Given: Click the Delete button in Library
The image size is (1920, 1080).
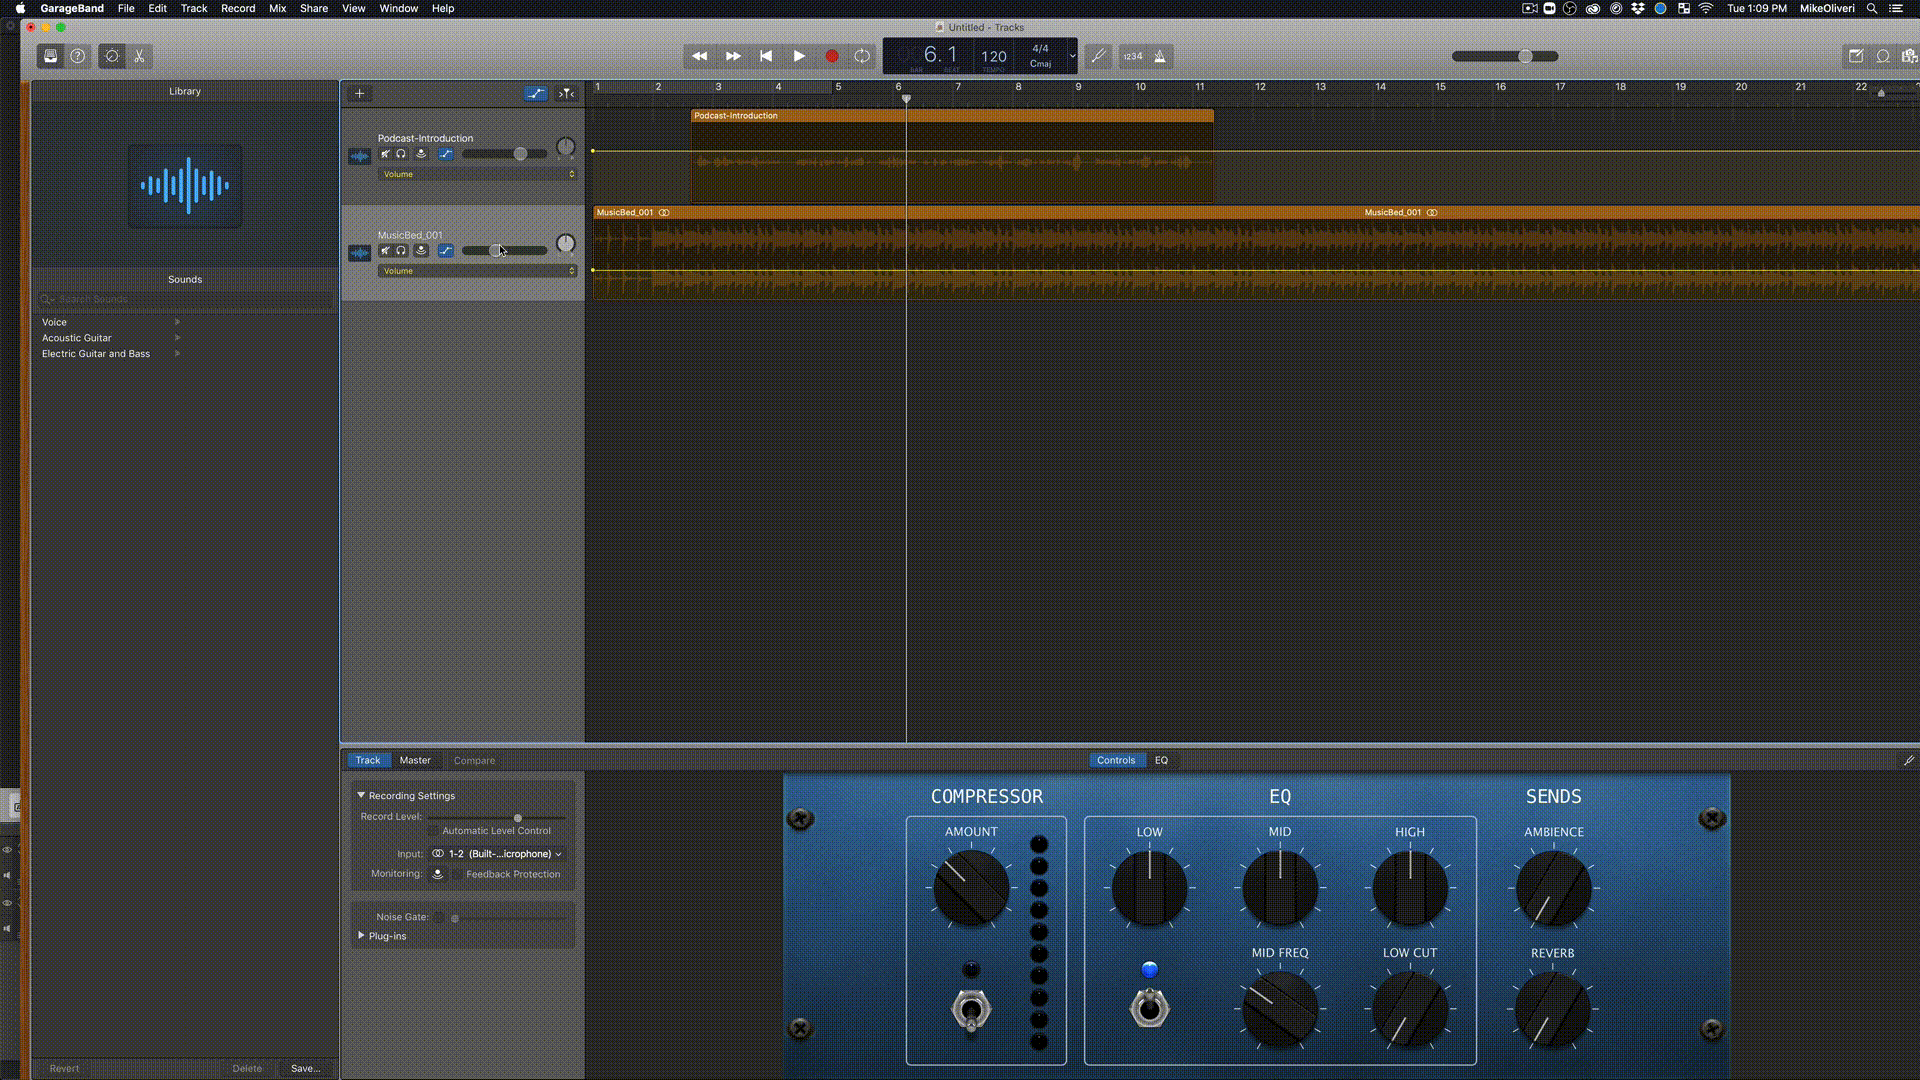Looking at the screenshot, I should (x=247, y=1068).
